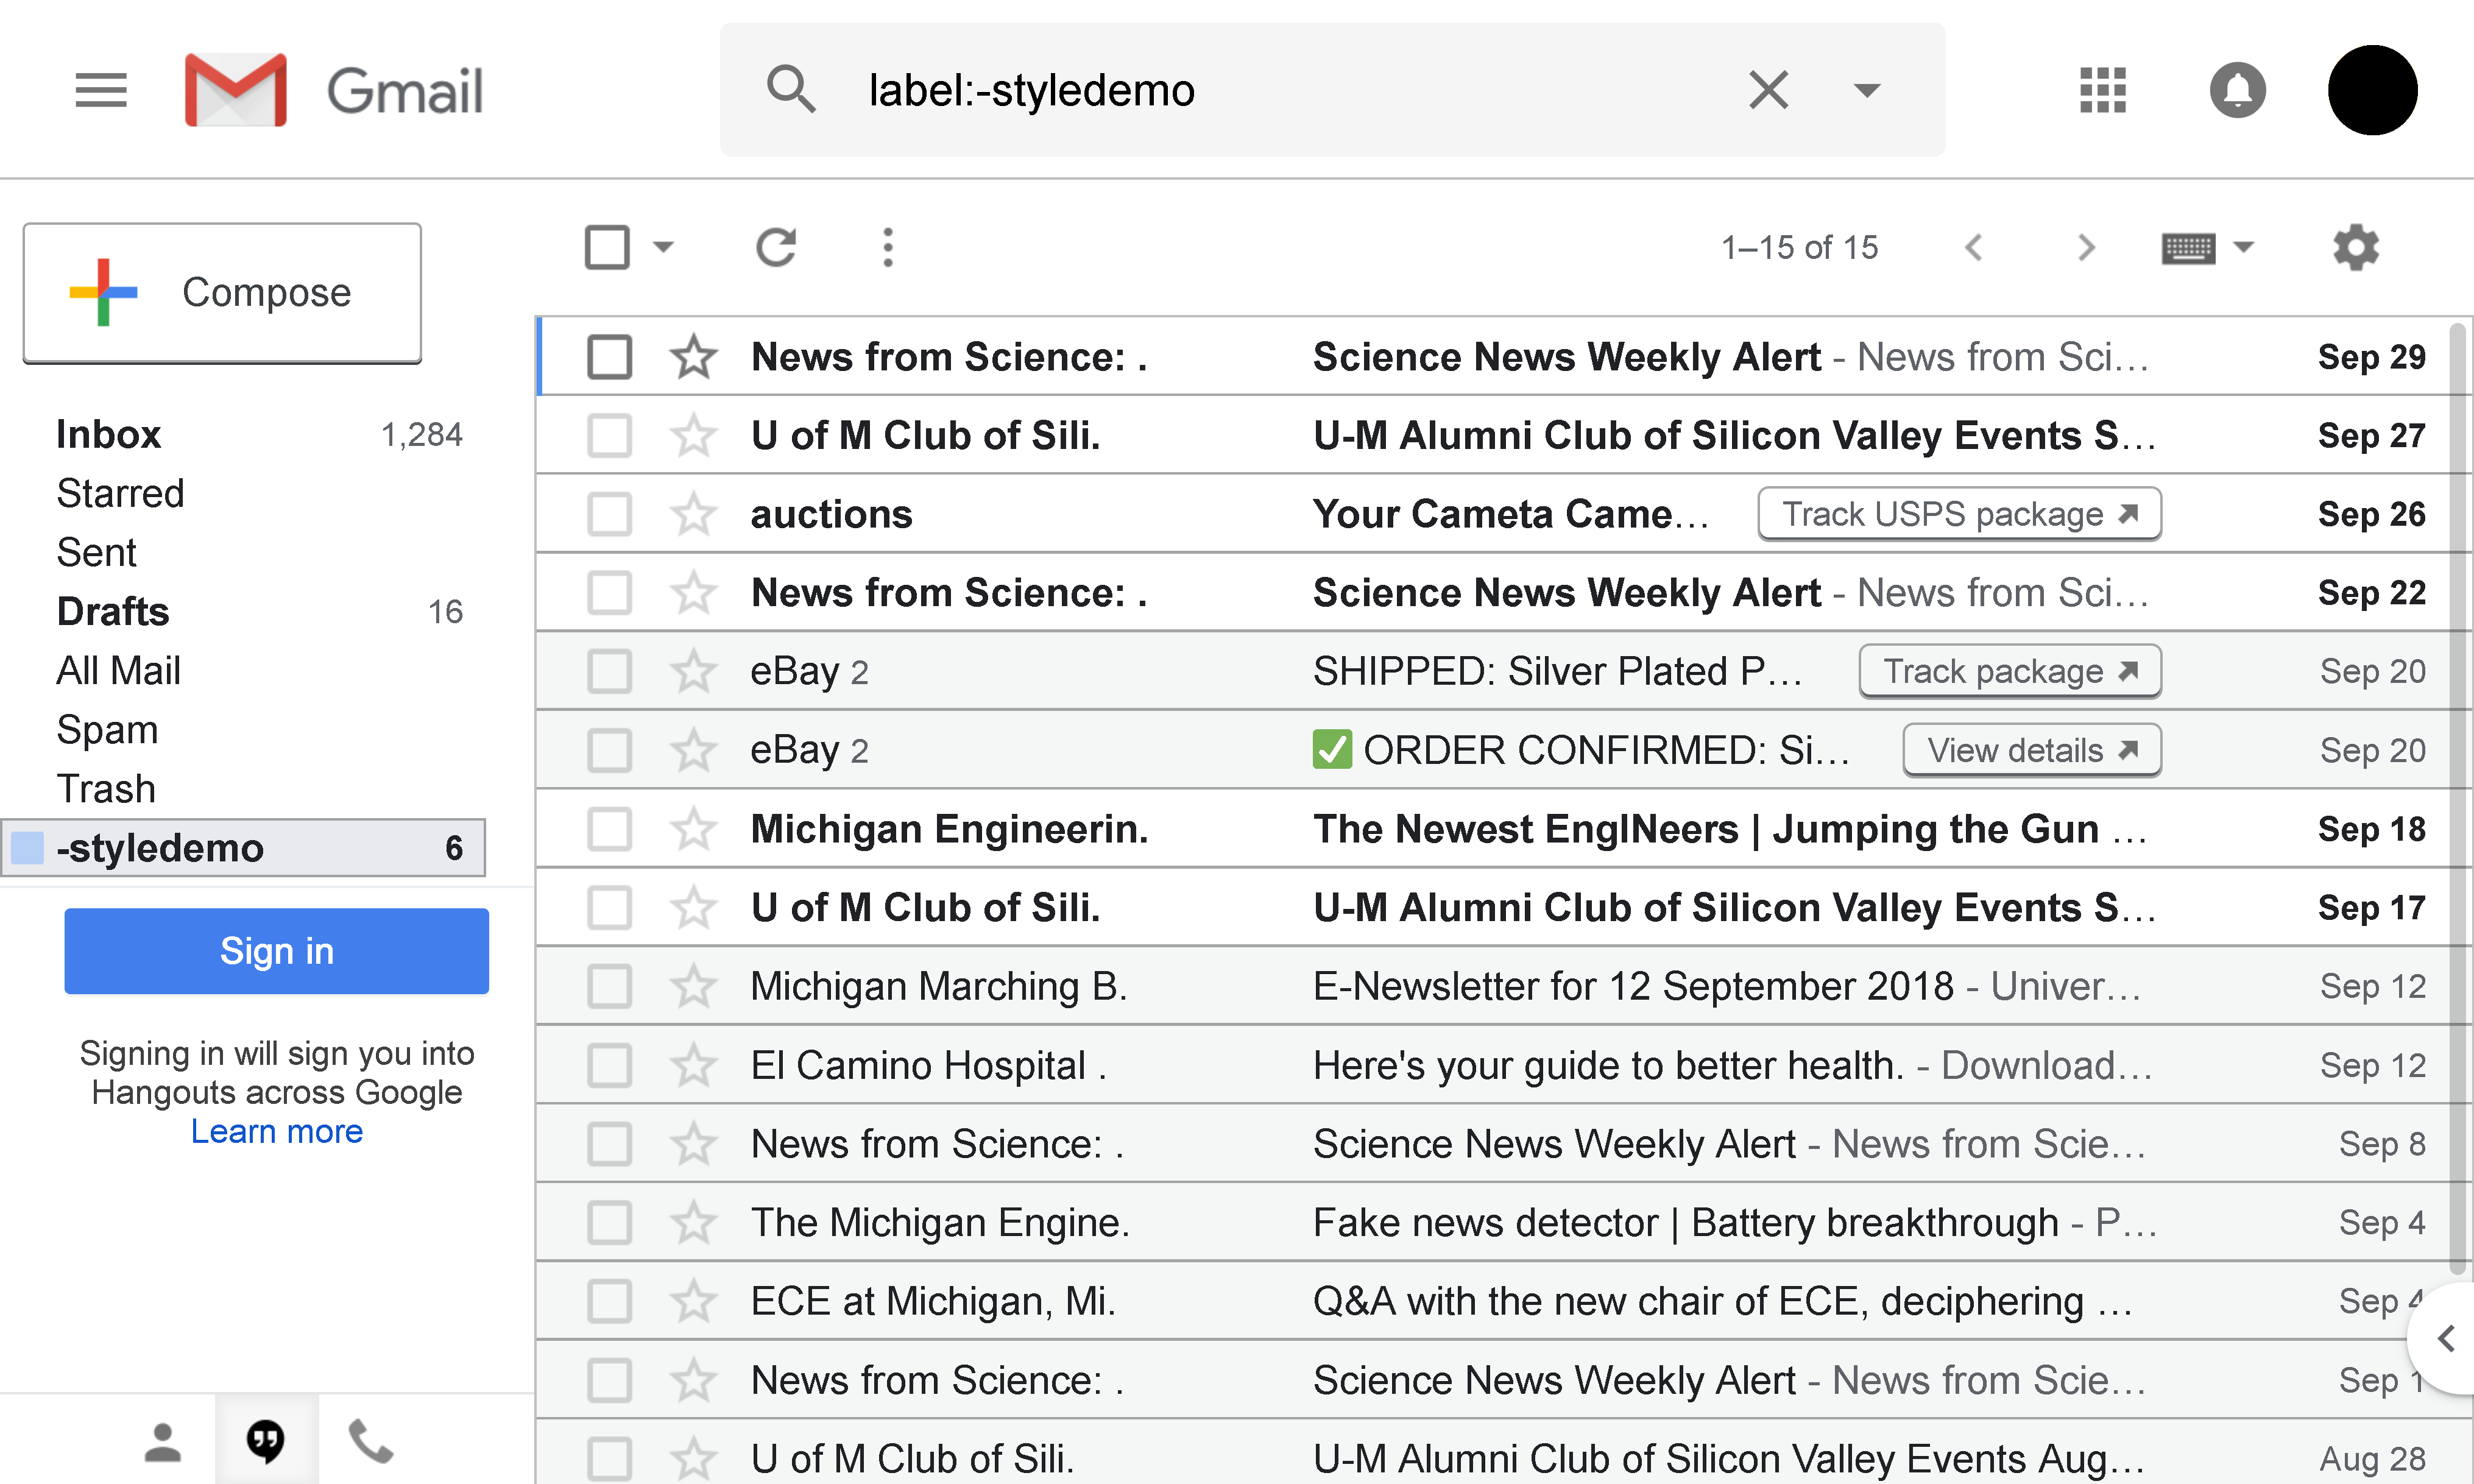Click Track USPS package button

(x=1959, y=514)
